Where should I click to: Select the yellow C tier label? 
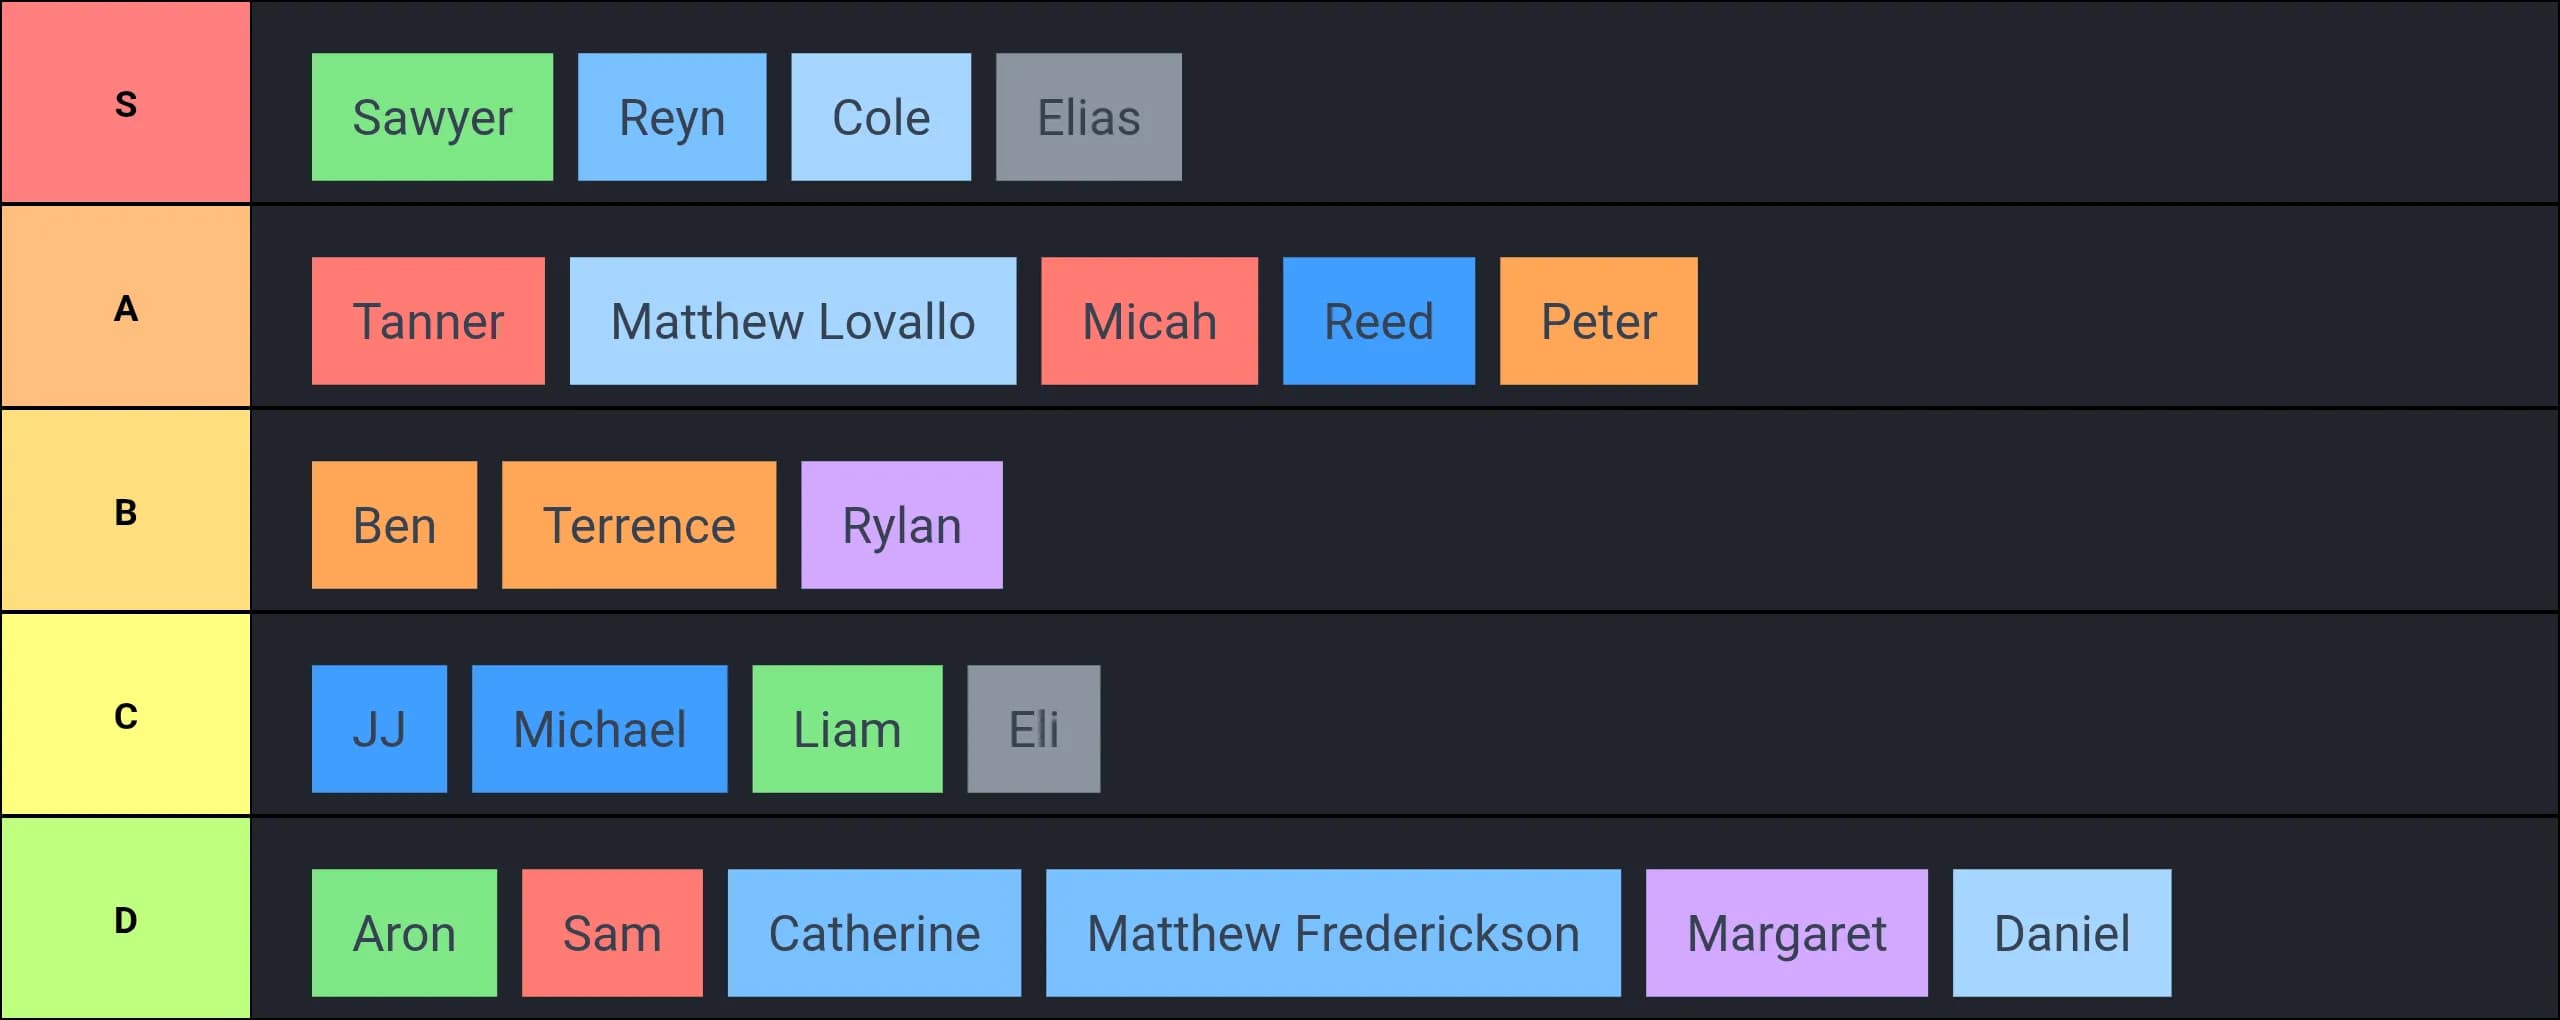click(125, 715)
